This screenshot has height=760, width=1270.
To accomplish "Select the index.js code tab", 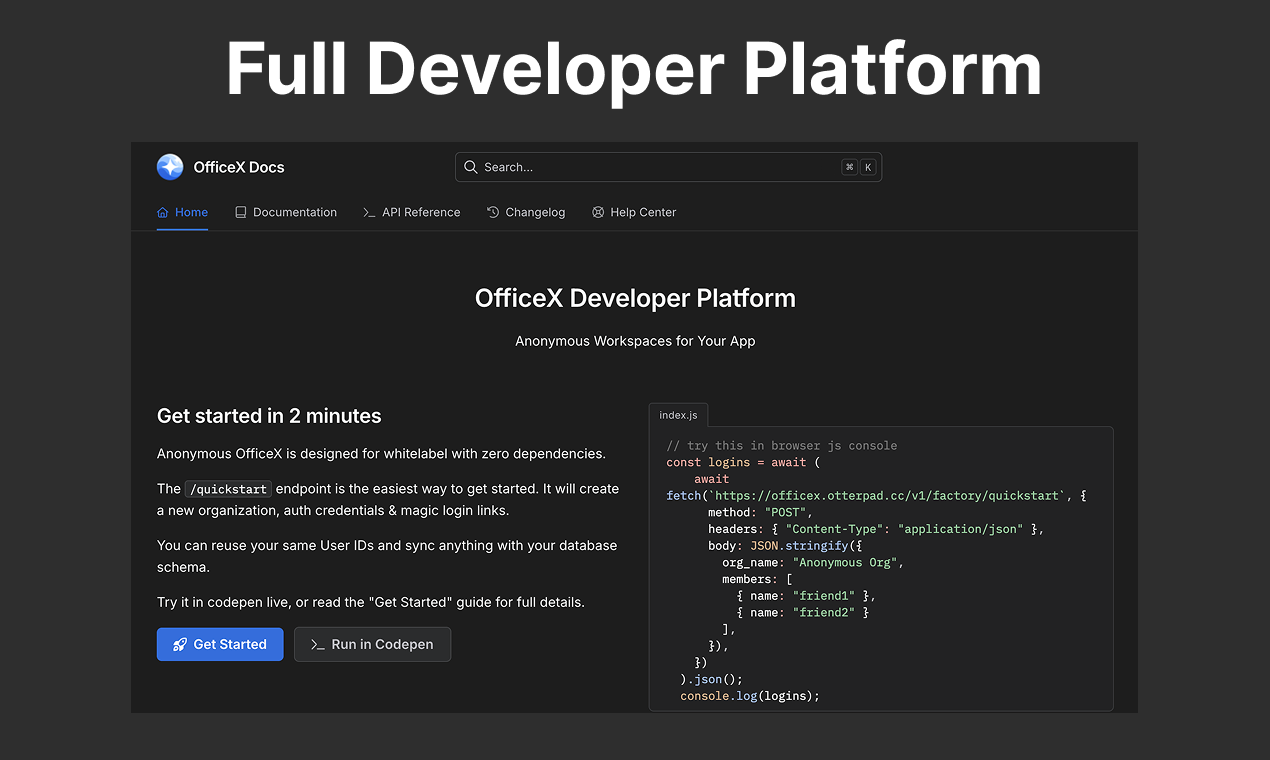I will click(679, 415).
